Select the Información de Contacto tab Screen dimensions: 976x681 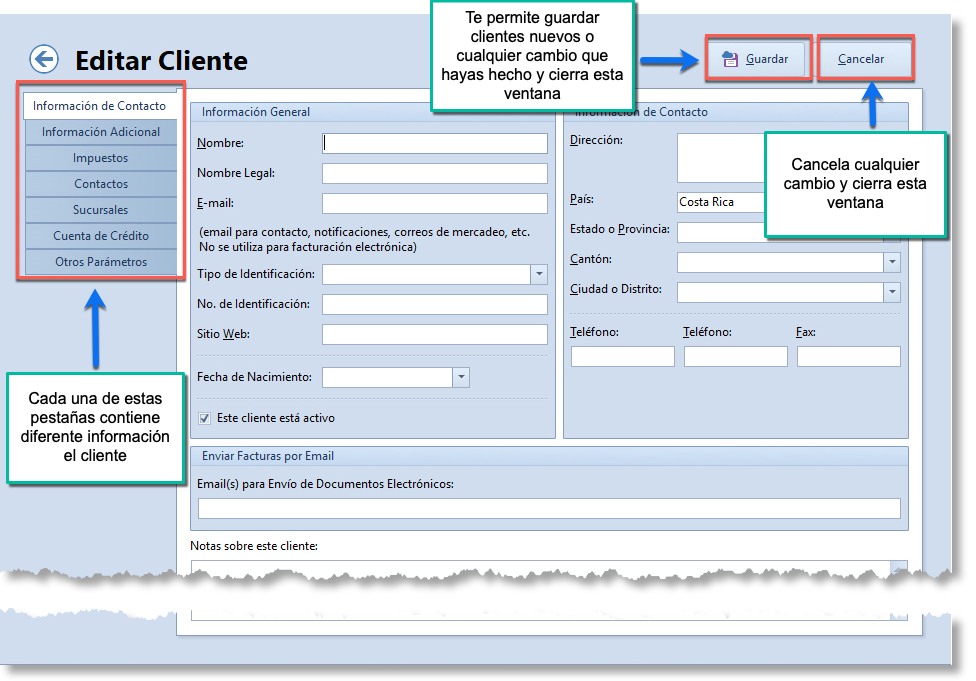pos(100,106)
